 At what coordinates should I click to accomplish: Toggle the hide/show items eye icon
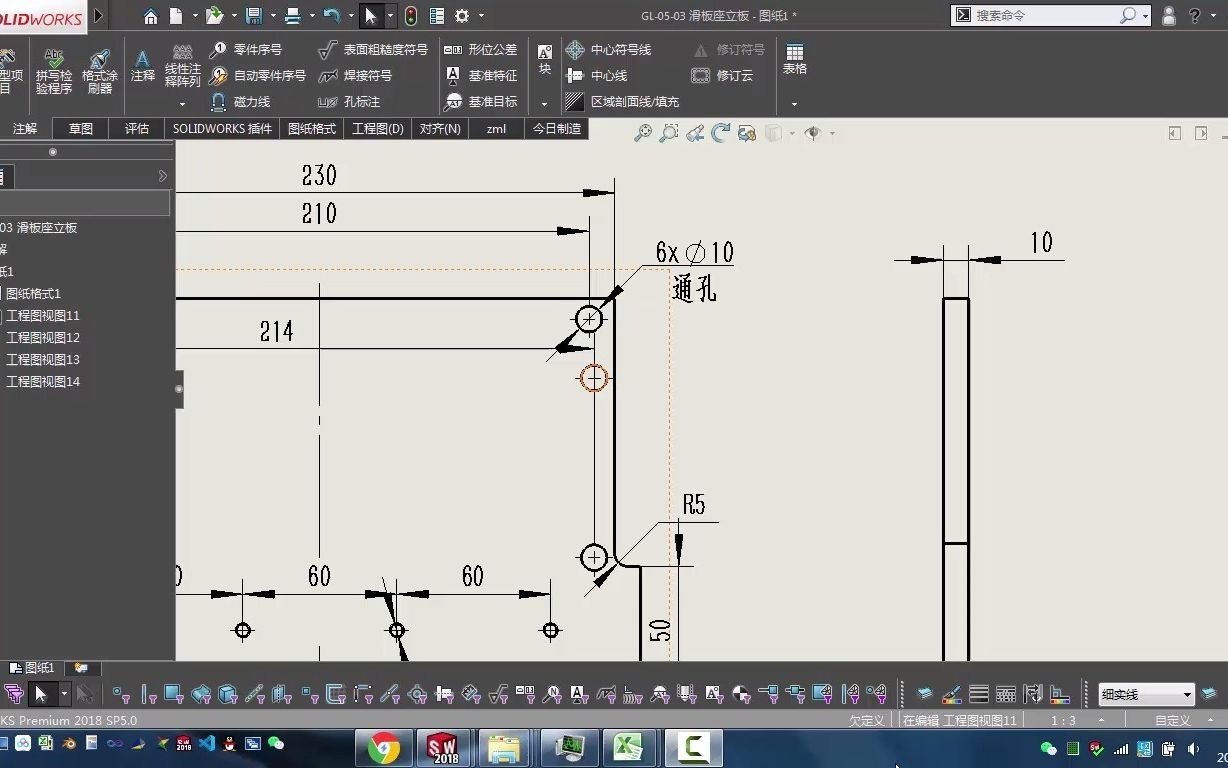(812, 133)
